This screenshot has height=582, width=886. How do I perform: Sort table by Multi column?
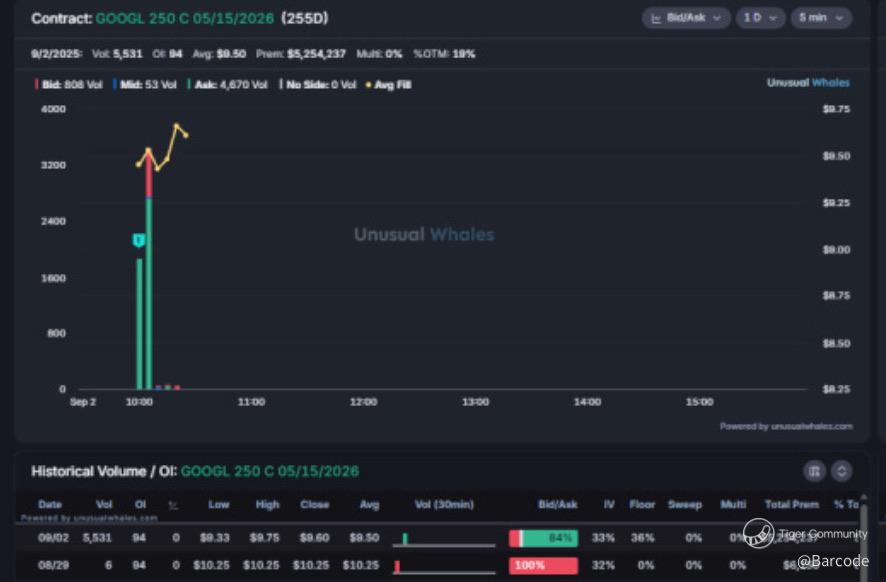(733, 504)
